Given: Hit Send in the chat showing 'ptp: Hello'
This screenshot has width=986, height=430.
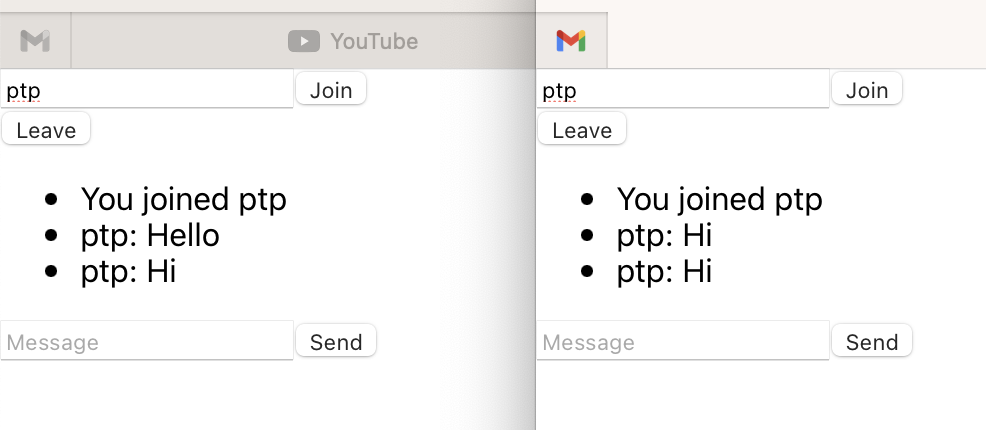Looking at the screenshot, I should coord(336,342).
